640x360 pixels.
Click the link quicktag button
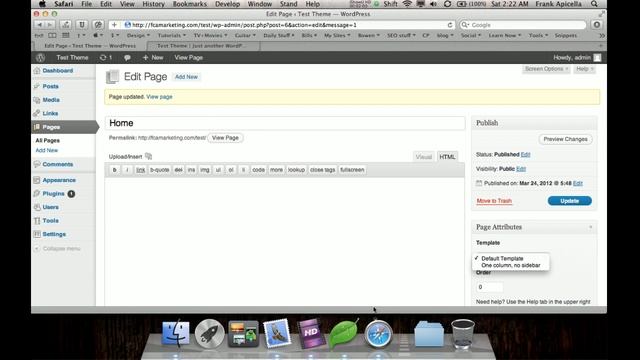click(x=140, y=170)
